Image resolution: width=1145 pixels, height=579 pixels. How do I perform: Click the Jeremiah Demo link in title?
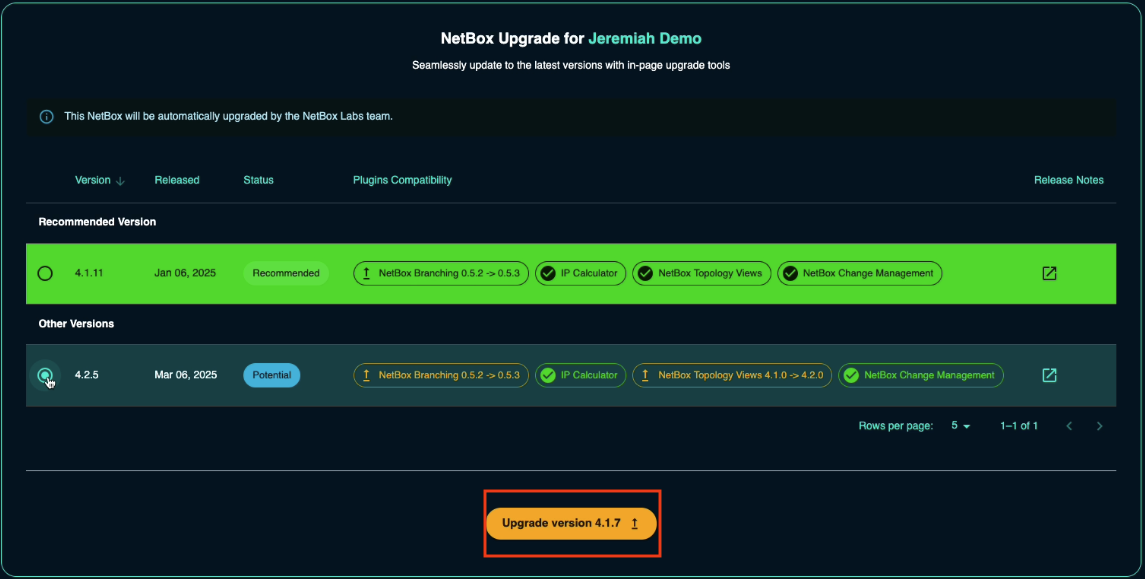click(644, 39)
